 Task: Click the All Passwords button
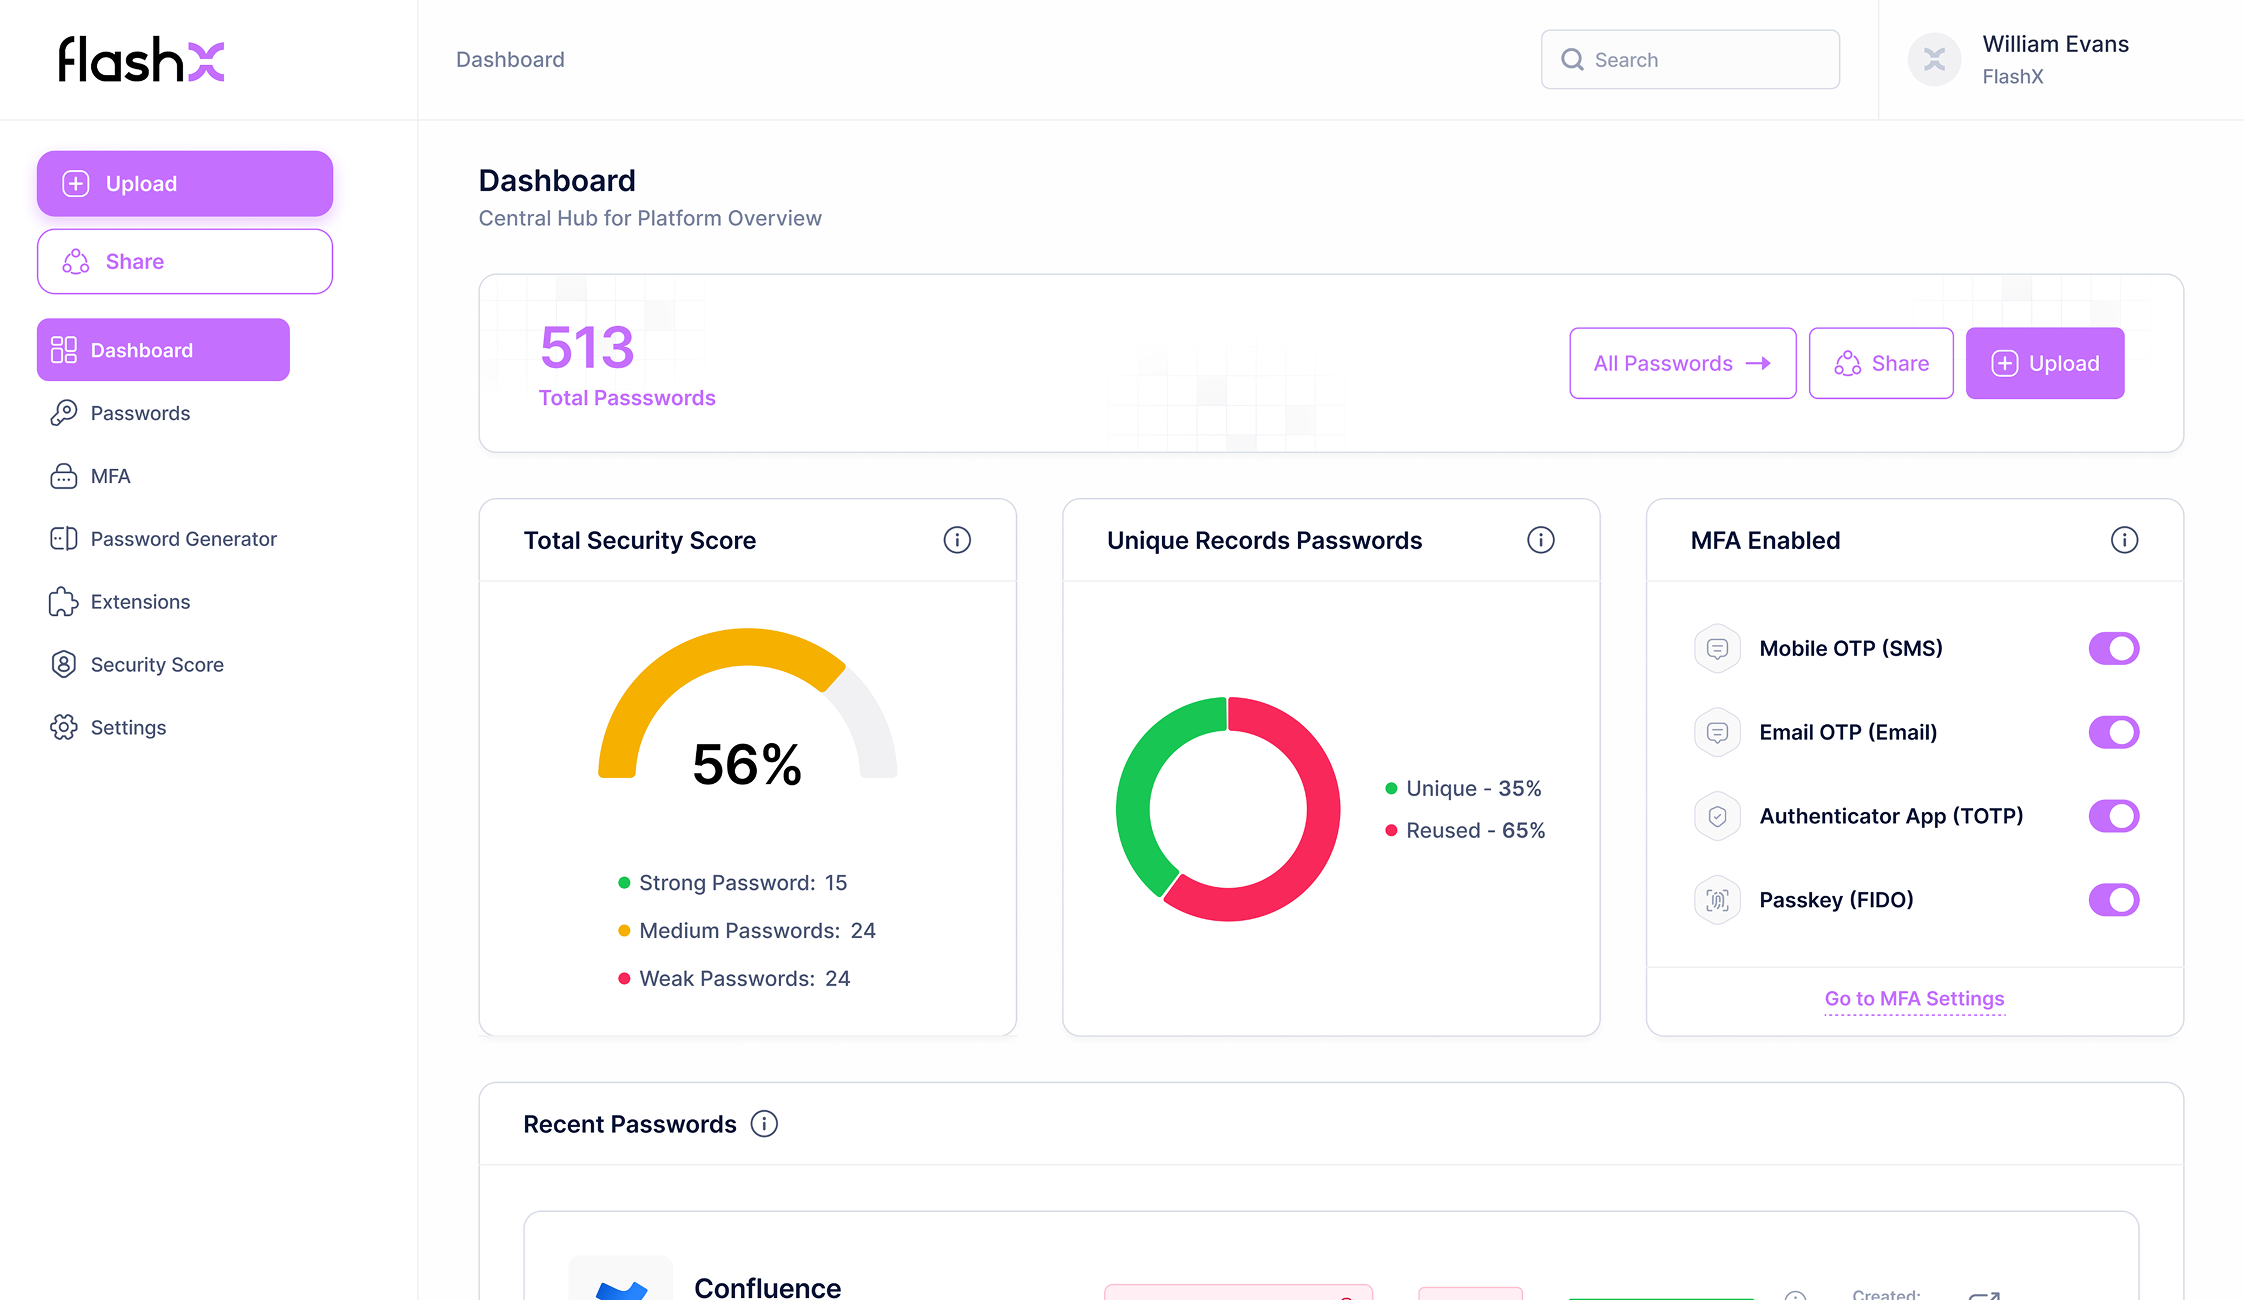click(1683, 363)
